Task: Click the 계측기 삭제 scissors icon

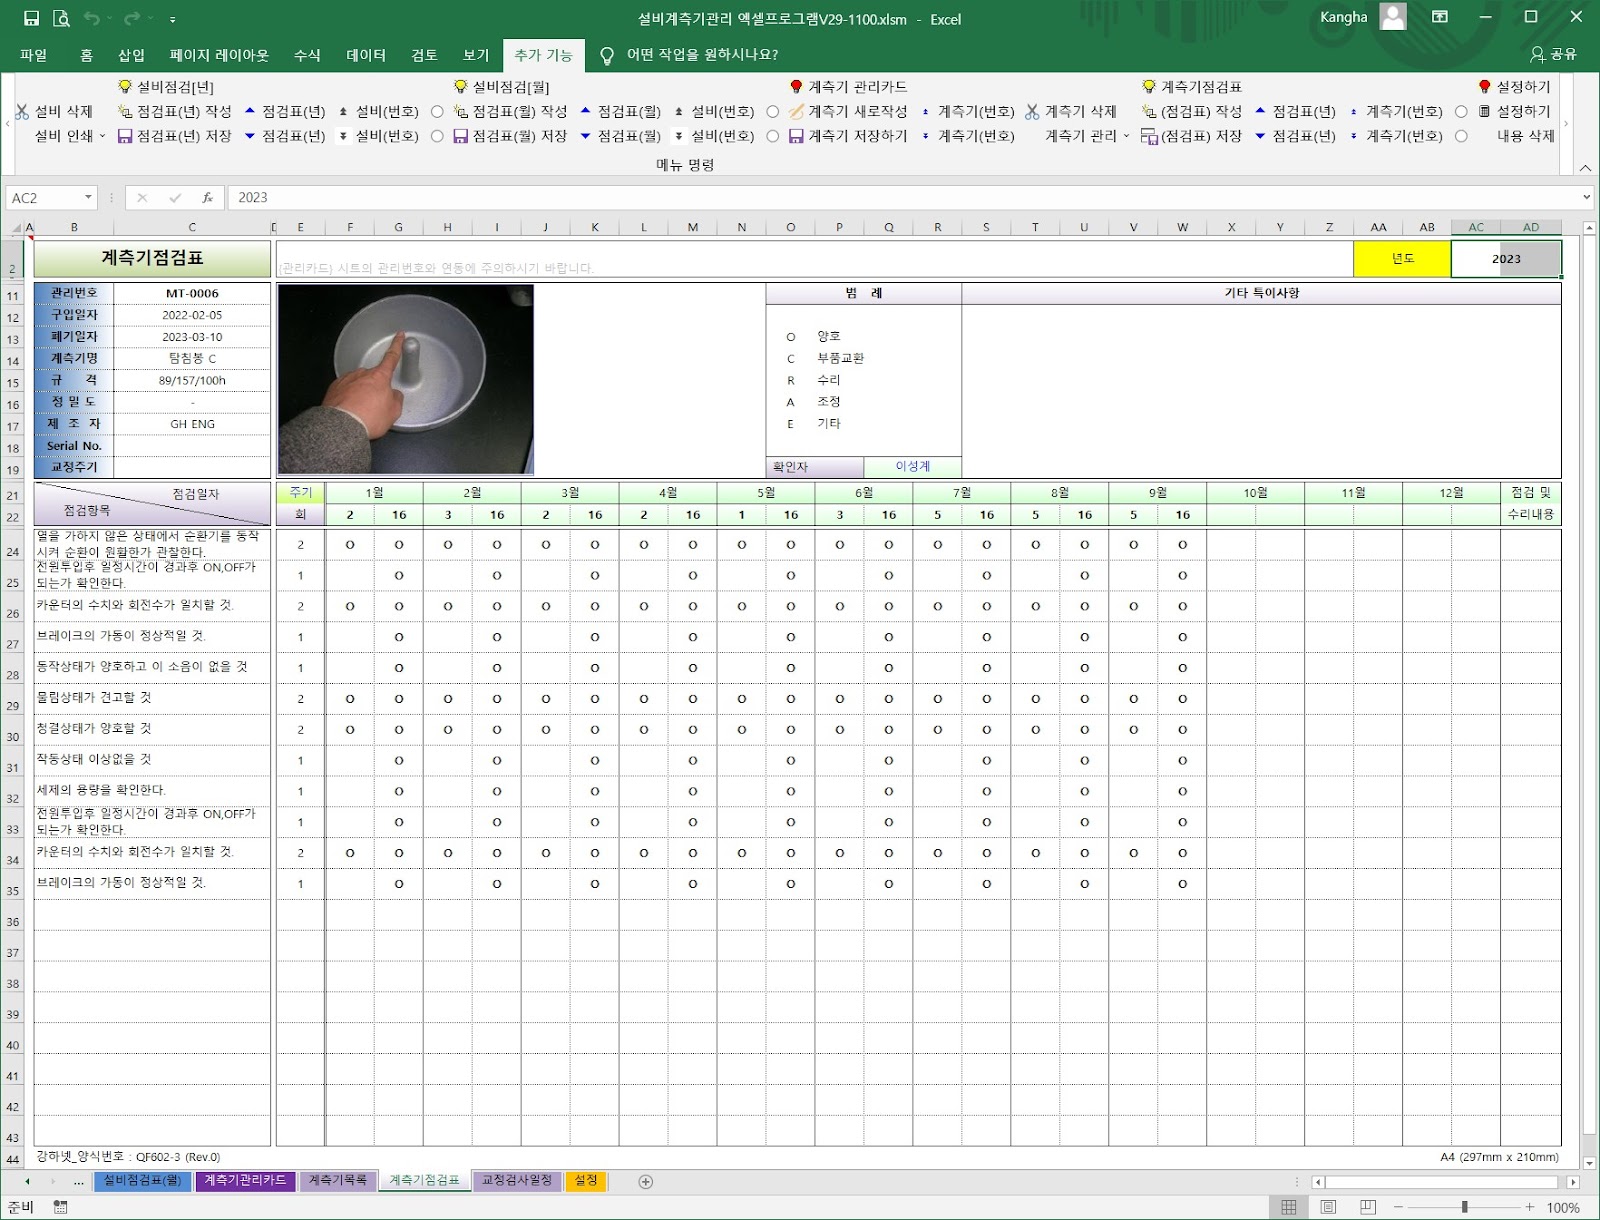Action: tap(1033, 112)
